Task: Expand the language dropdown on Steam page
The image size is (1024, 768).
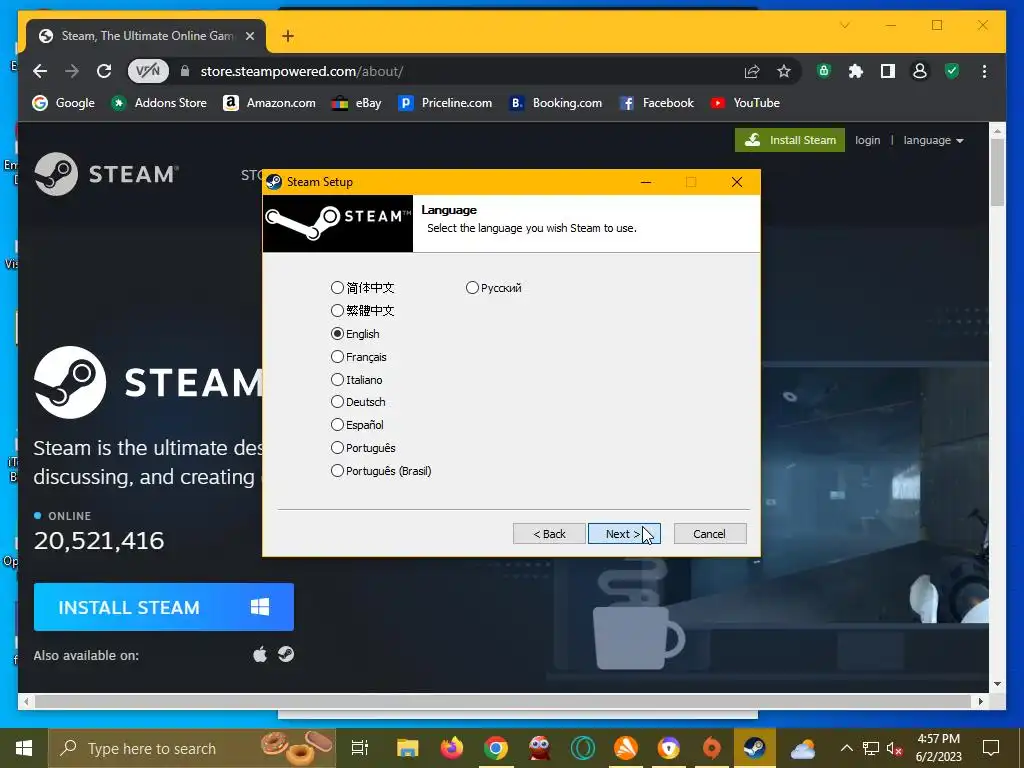Action: [x=933, y=140]
